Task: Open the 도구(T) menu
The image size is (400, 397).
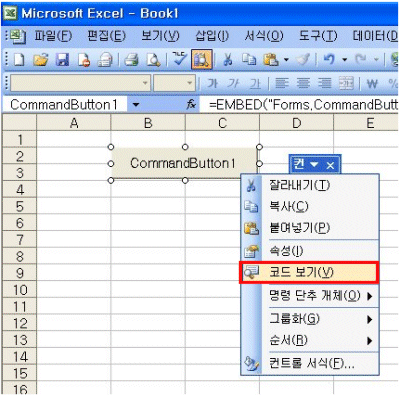Action: click(318, 36)
